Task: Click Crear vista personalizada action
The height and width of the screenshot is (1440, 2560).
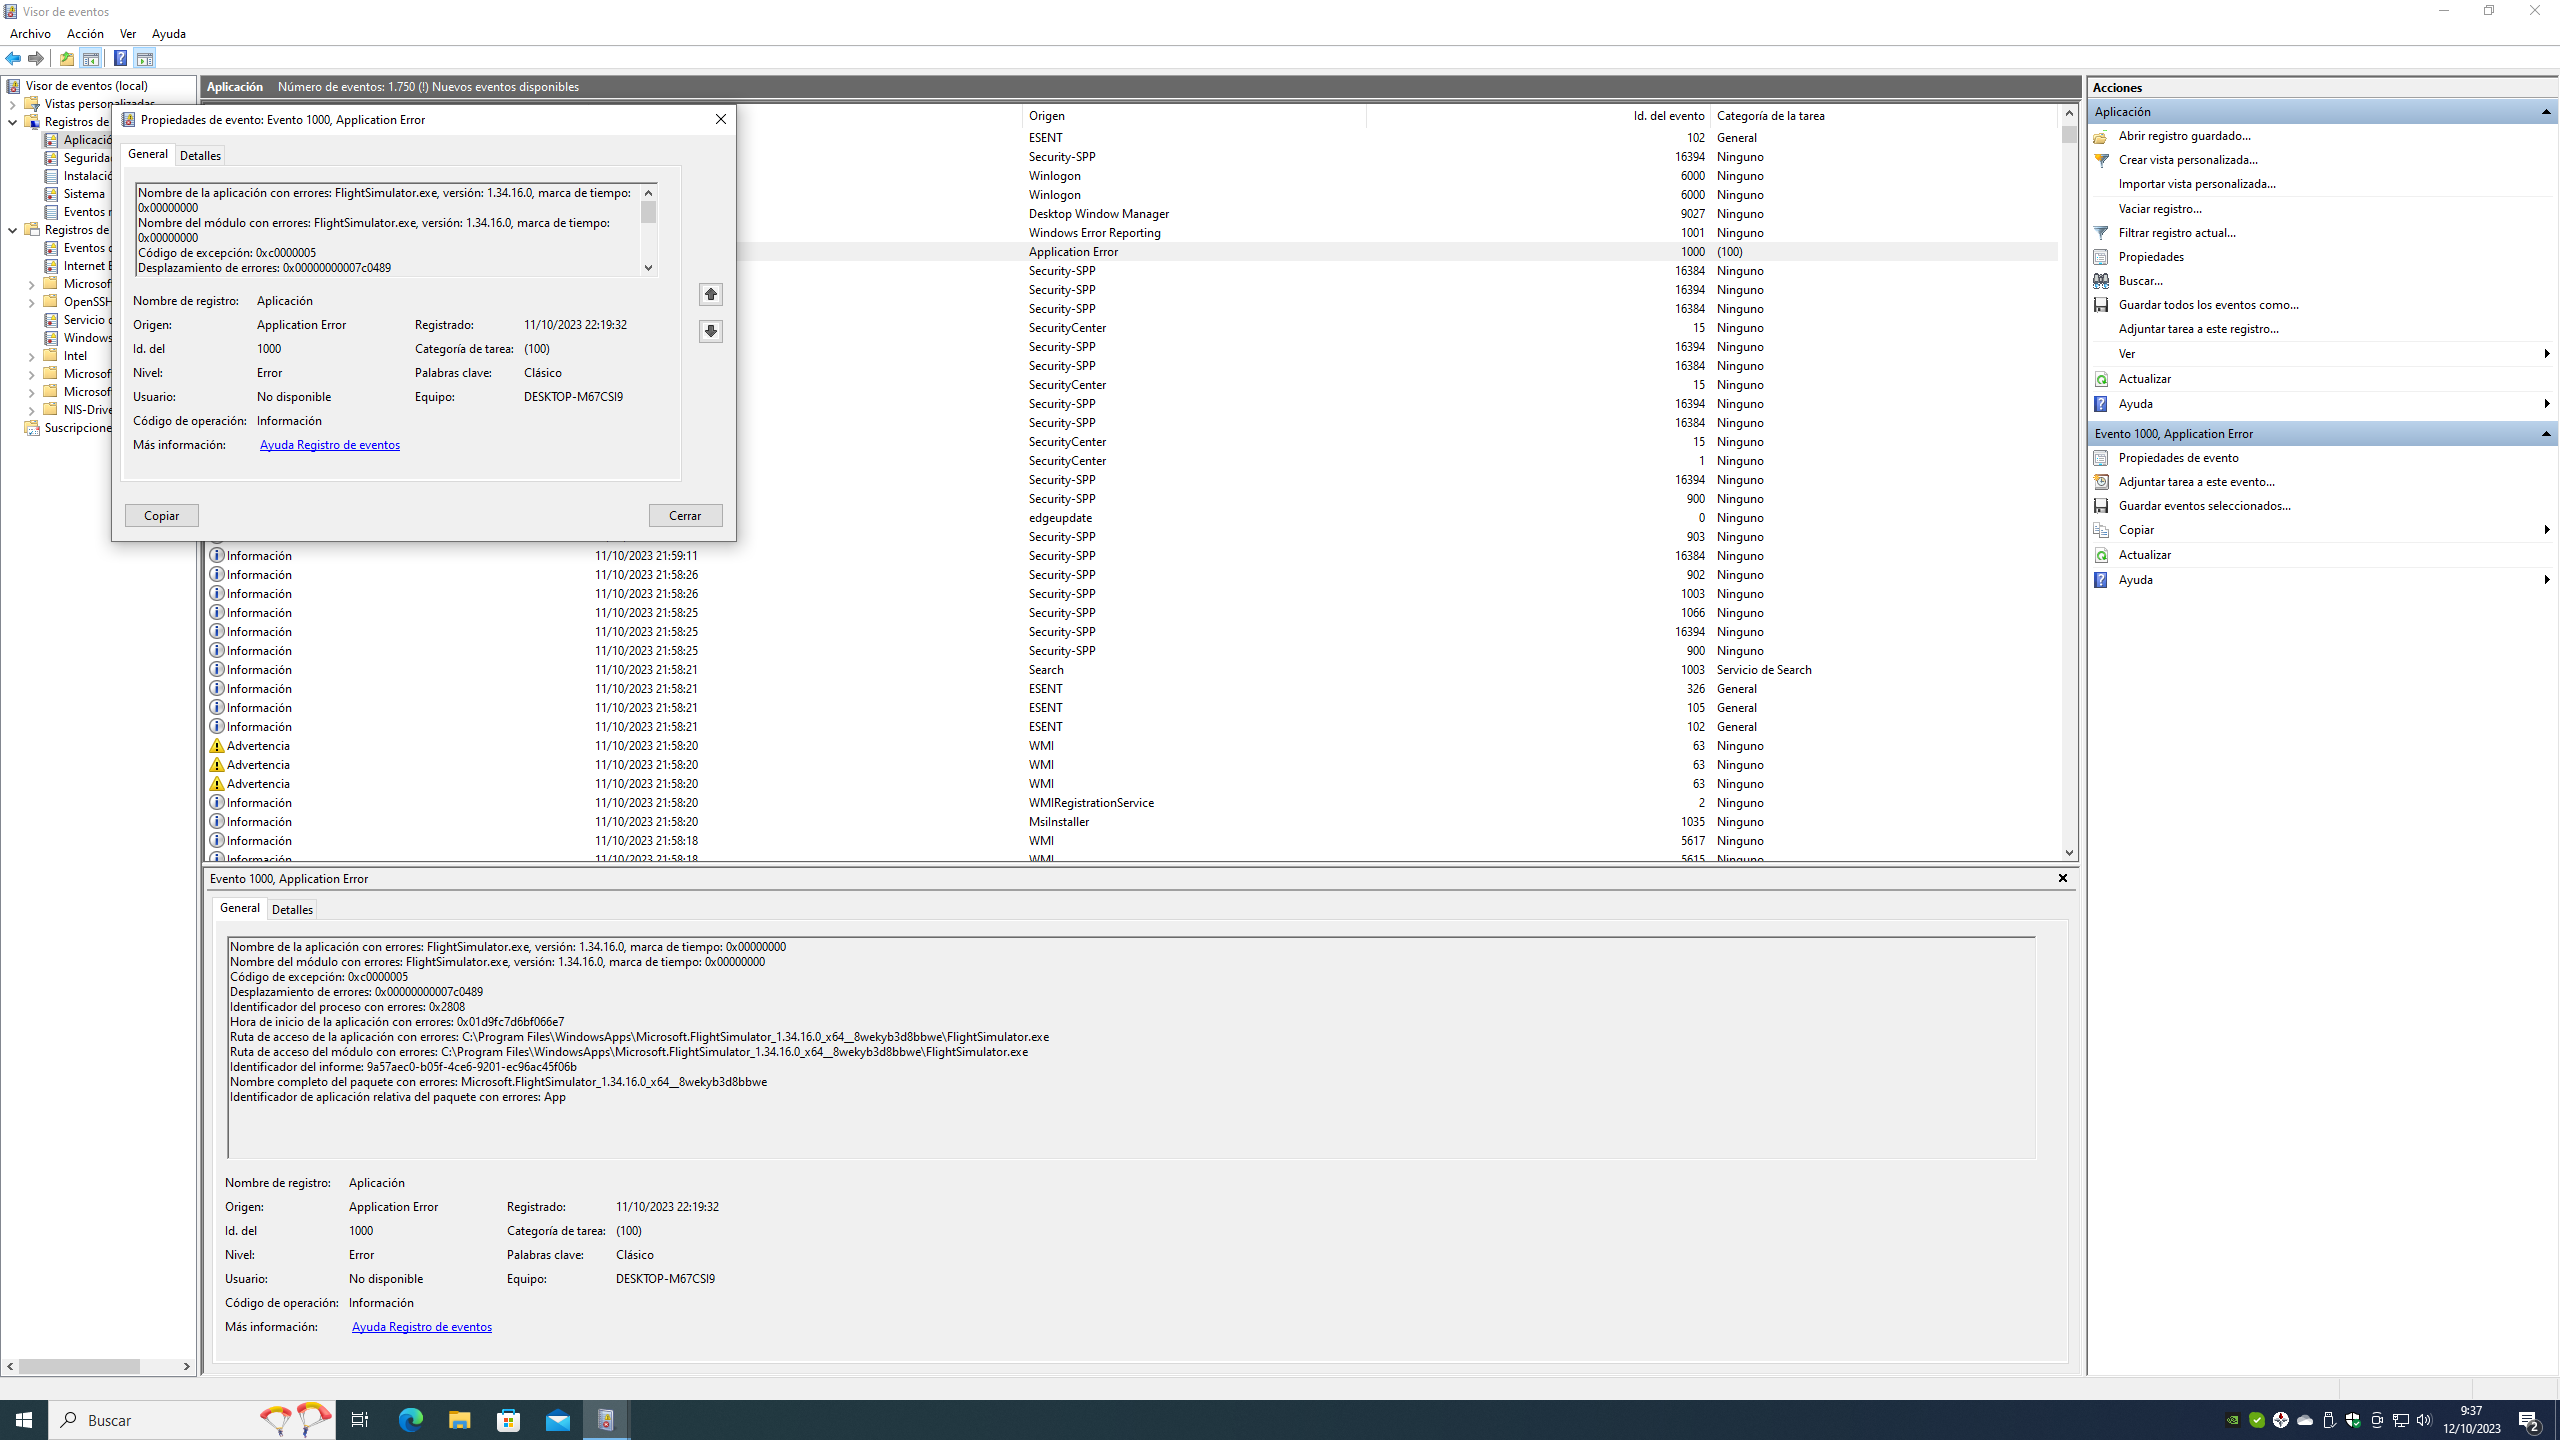Action: (2187, 160)
